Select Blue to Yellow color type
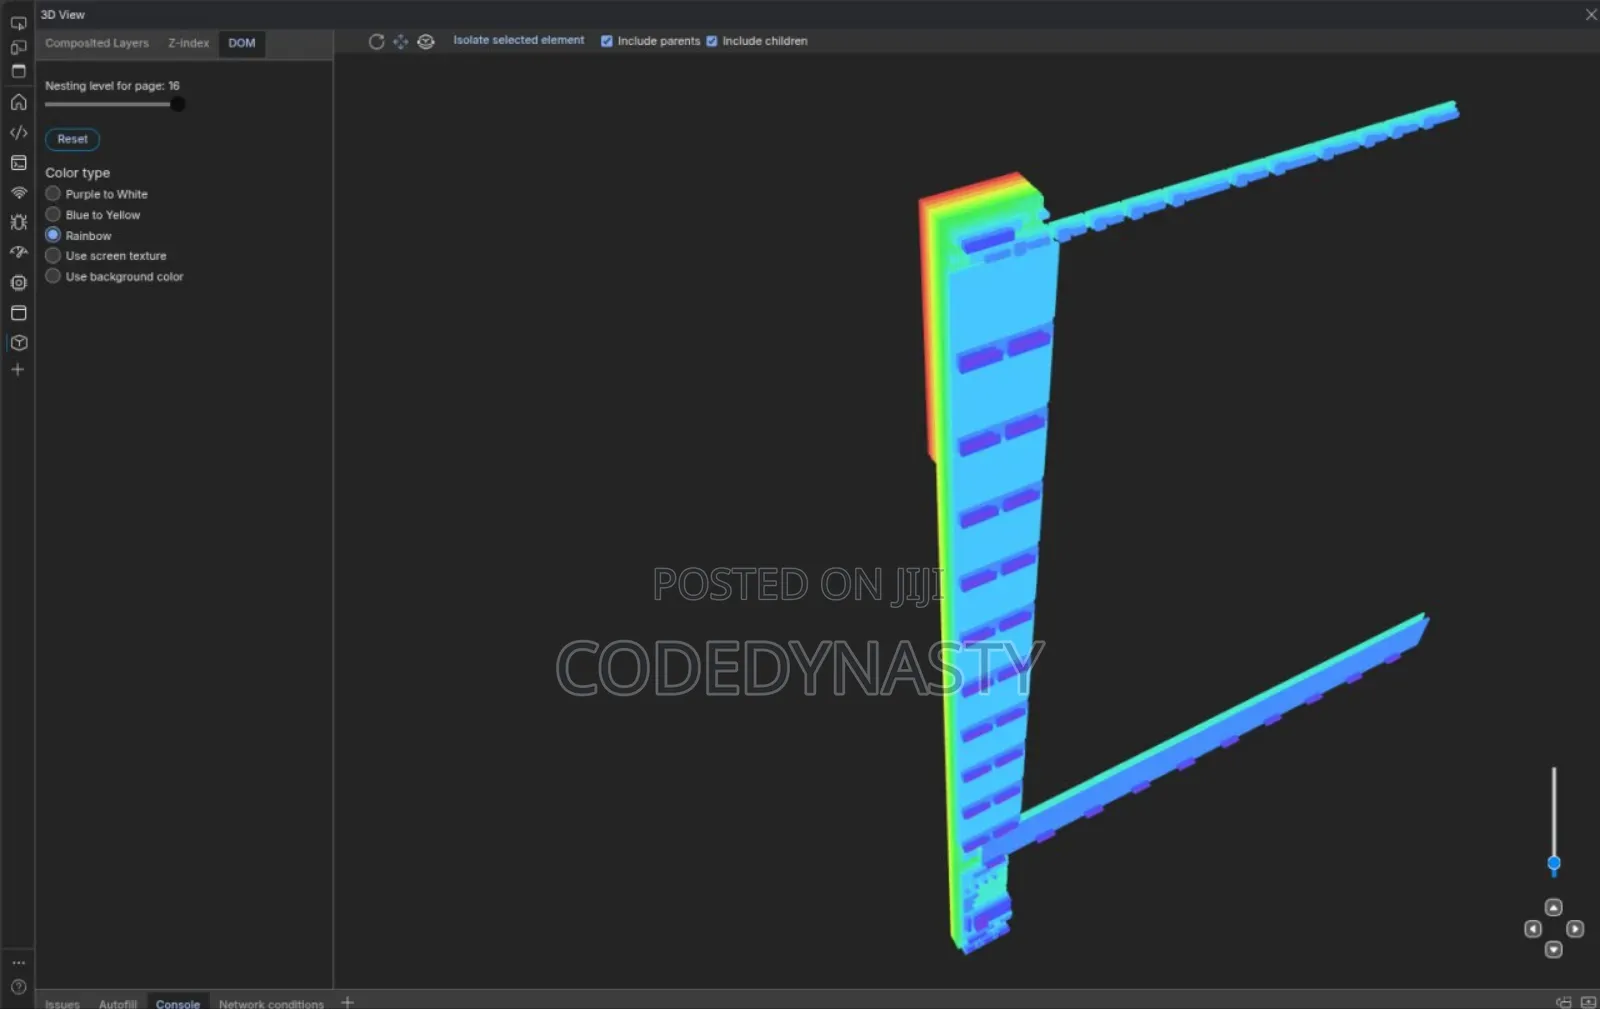 tap(93, 215)
